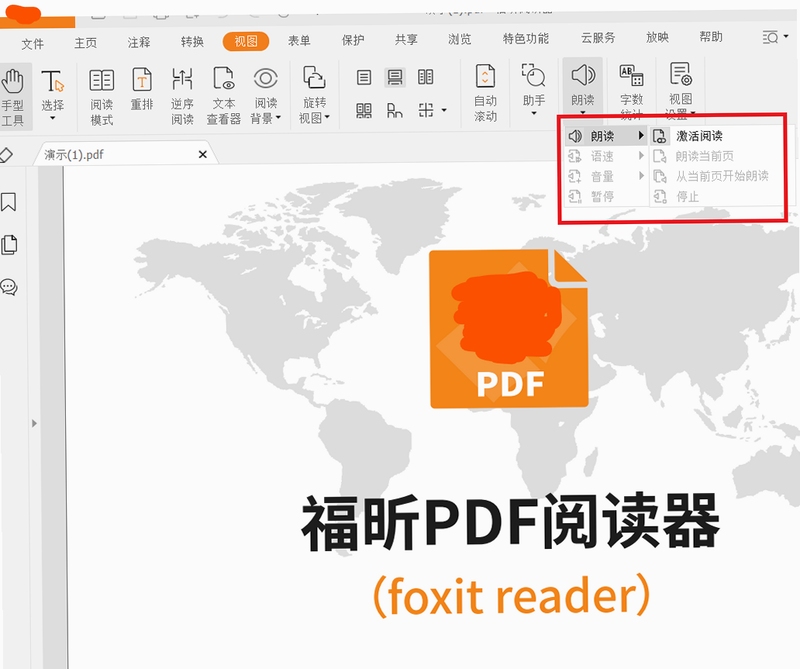Select continuous facing layout icon

(364, 110)
